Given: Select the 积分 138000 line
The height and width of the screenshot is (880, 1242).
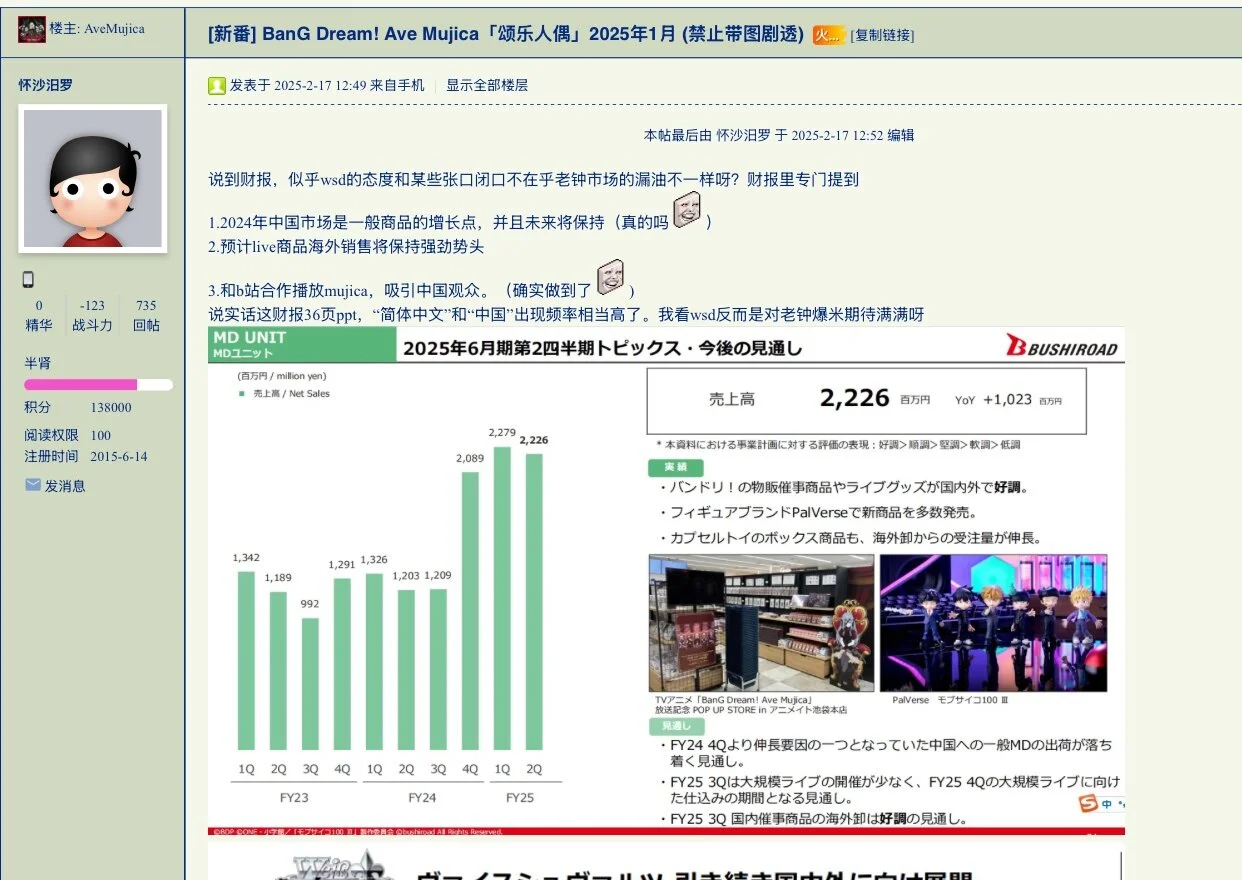Looking at the screenshot, I should coord(78,408).
